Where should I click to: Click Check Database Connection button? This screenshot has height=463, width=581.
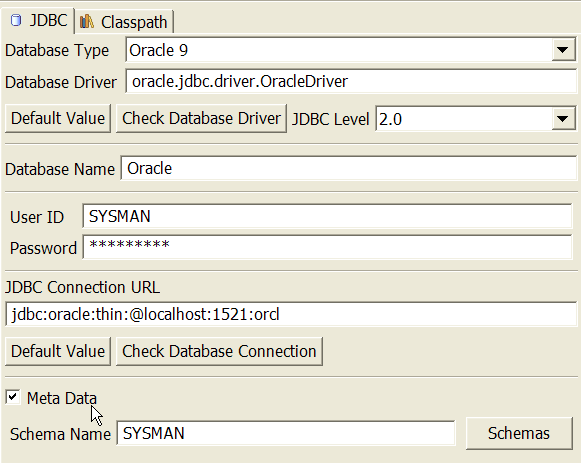219,351
